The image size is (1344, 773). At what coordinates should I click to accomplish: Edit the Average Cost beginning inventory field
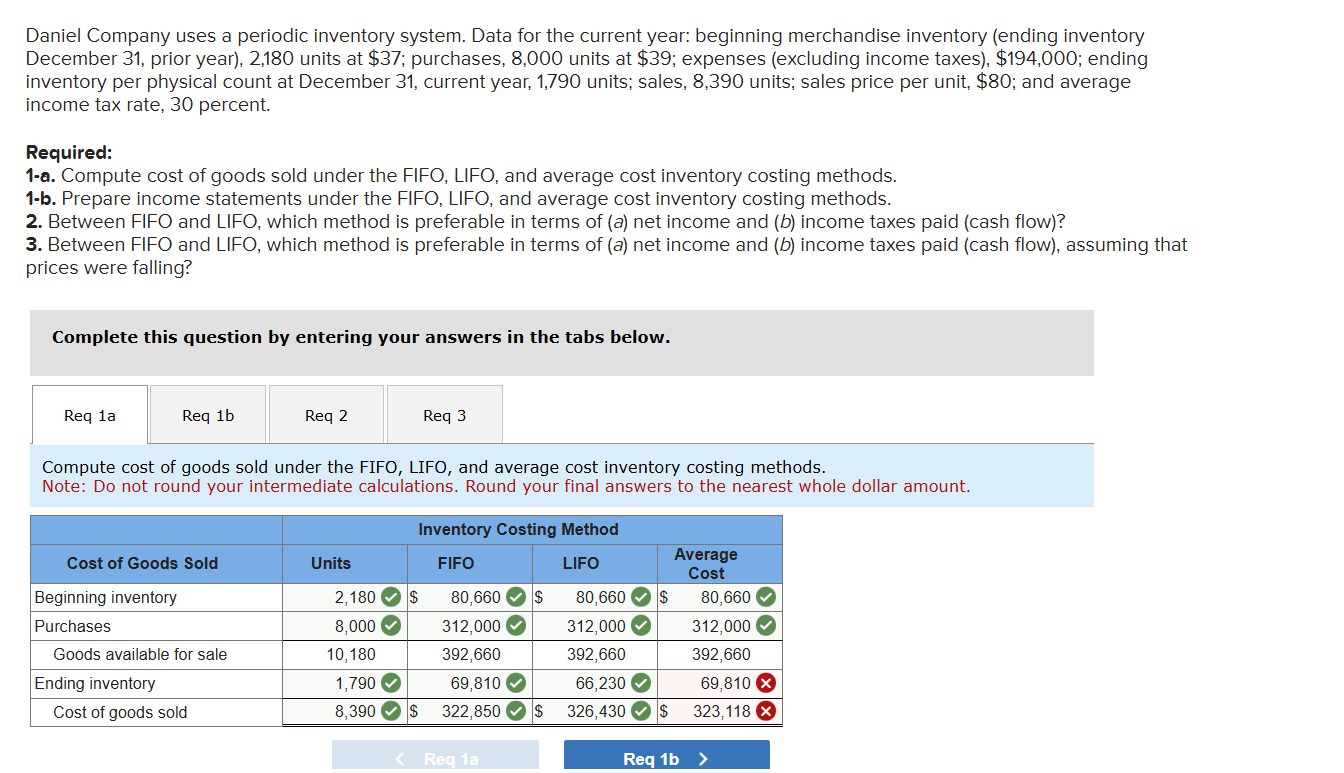point(719,598)
